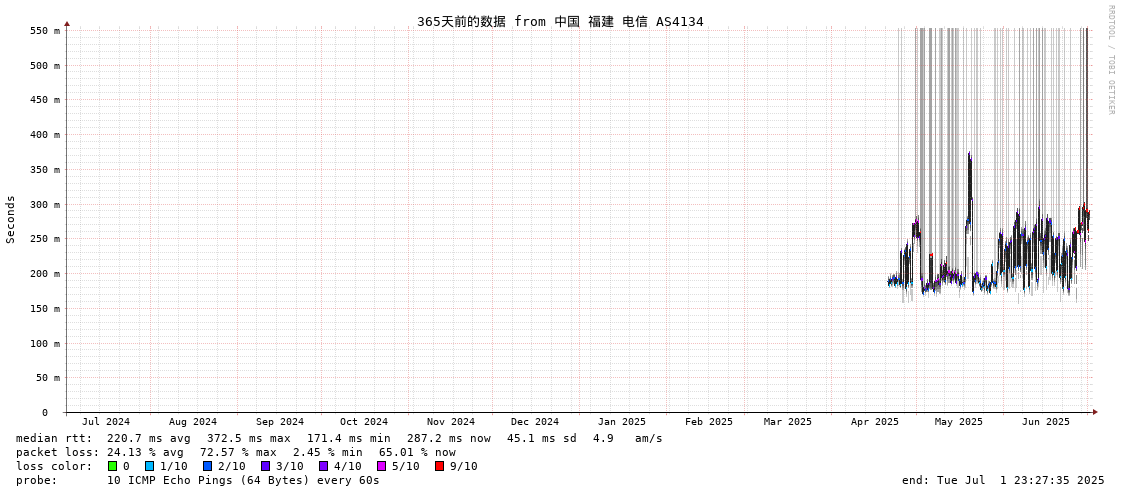
Task: Click the '400 m' y-axis tick label
Action: click(x=45, y=135)
